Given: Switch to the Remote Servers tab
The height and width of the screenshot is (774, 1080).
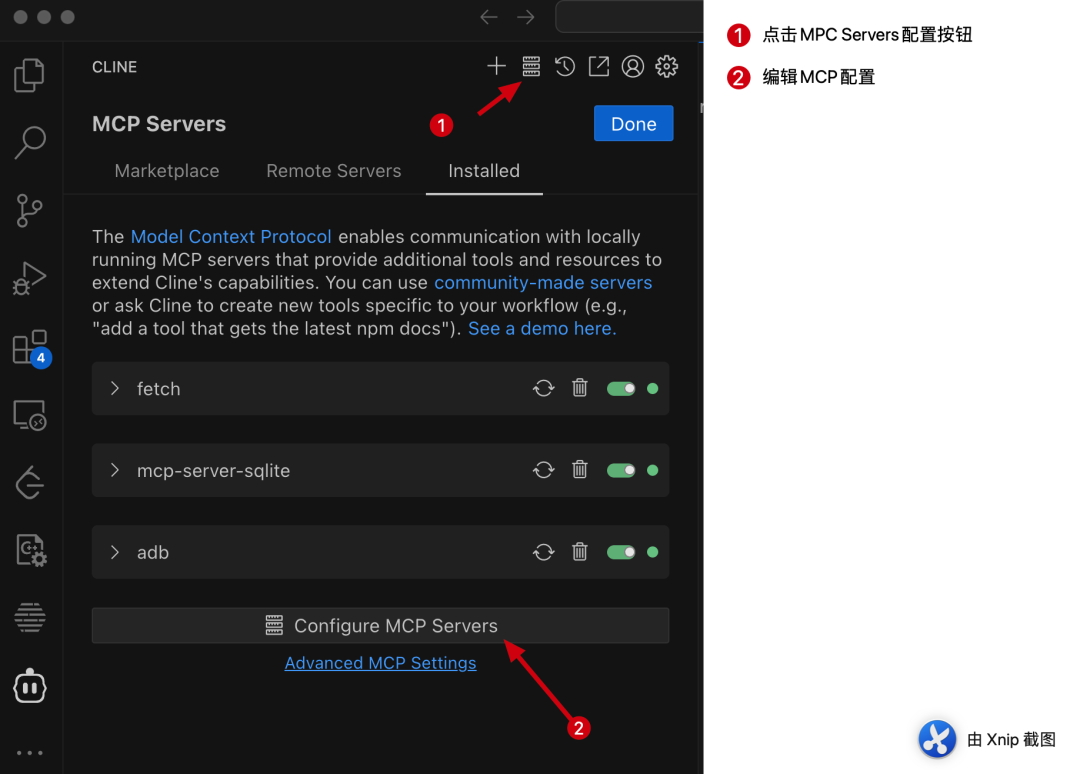Looking at the screenshot, I should [333, 171].
